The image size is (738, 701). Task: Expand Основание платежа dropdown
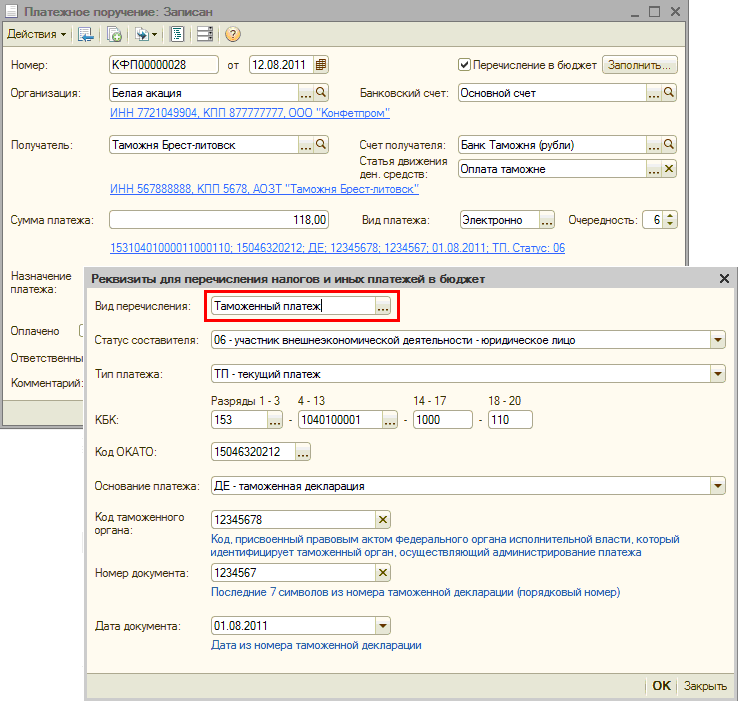coord(717,486)
